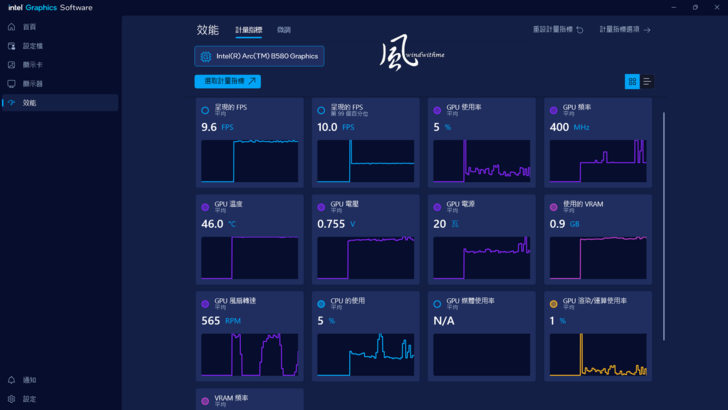Image resolution: width=728 pixels, height=410 pixels.
Task: Maximize the Intel Graphics Software window
Action: (695, 7)
